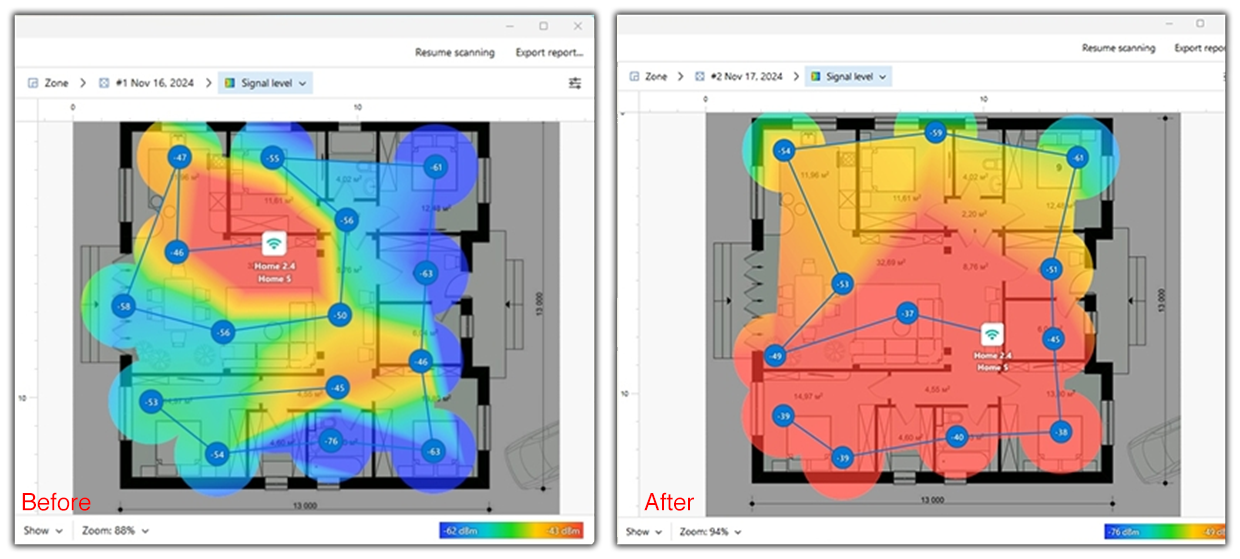Select the -59 measurement point marker
Viewport: 1240px width, 559px height.
935,132
